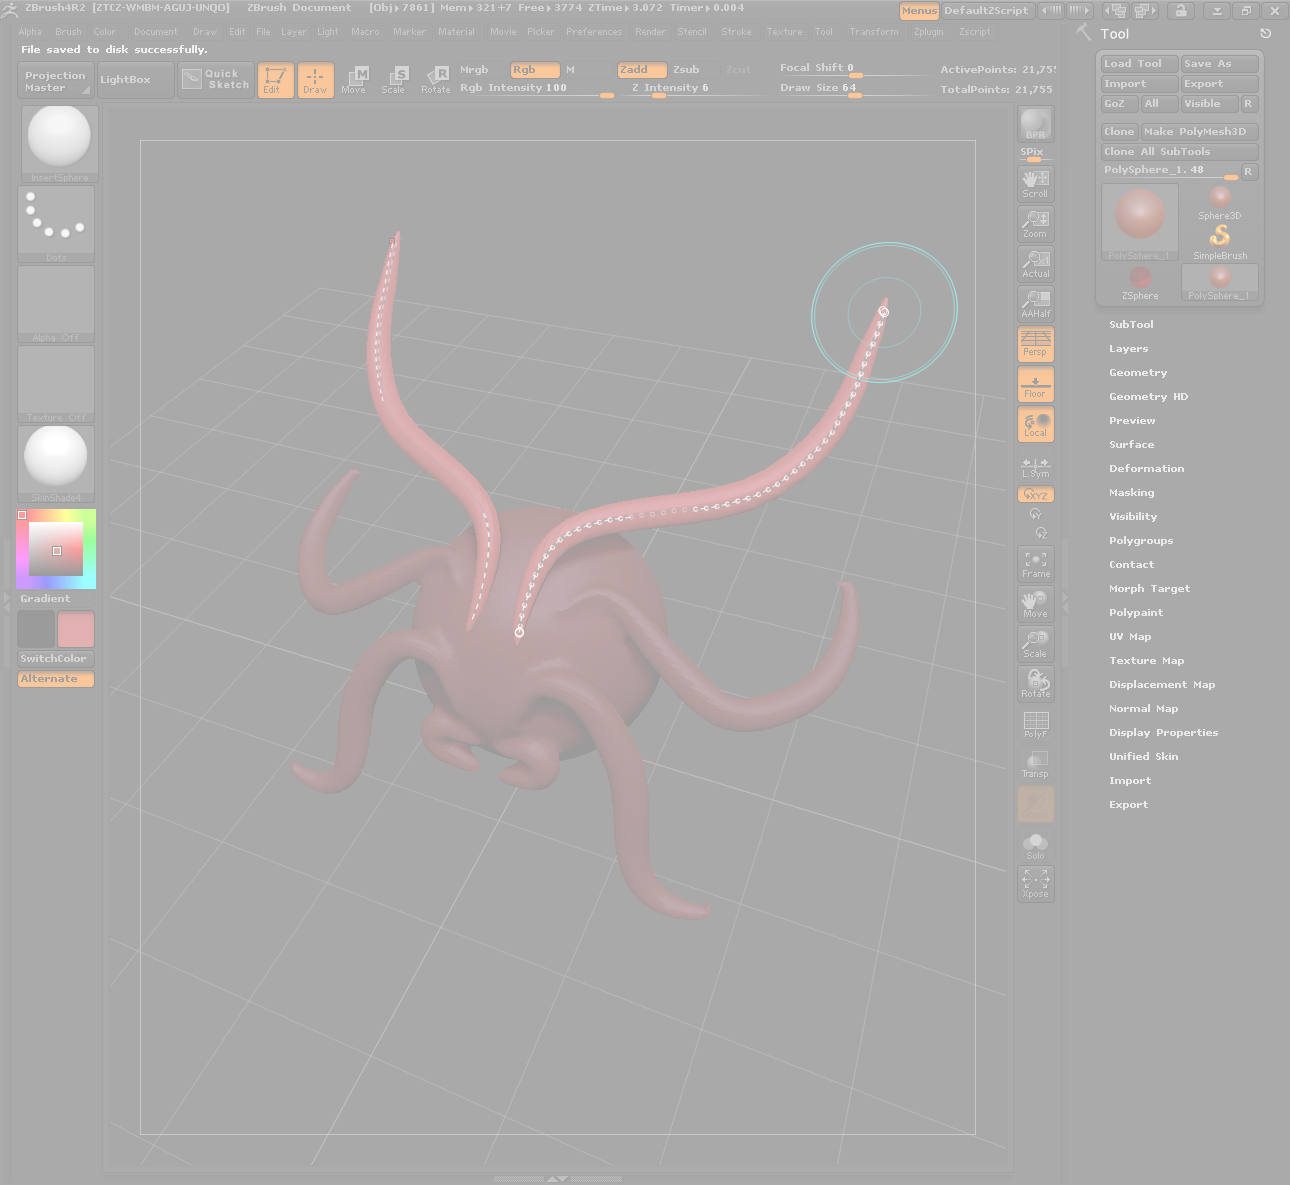
Task: Enable PolyF polyframe display
Action: pos(1036,724)
